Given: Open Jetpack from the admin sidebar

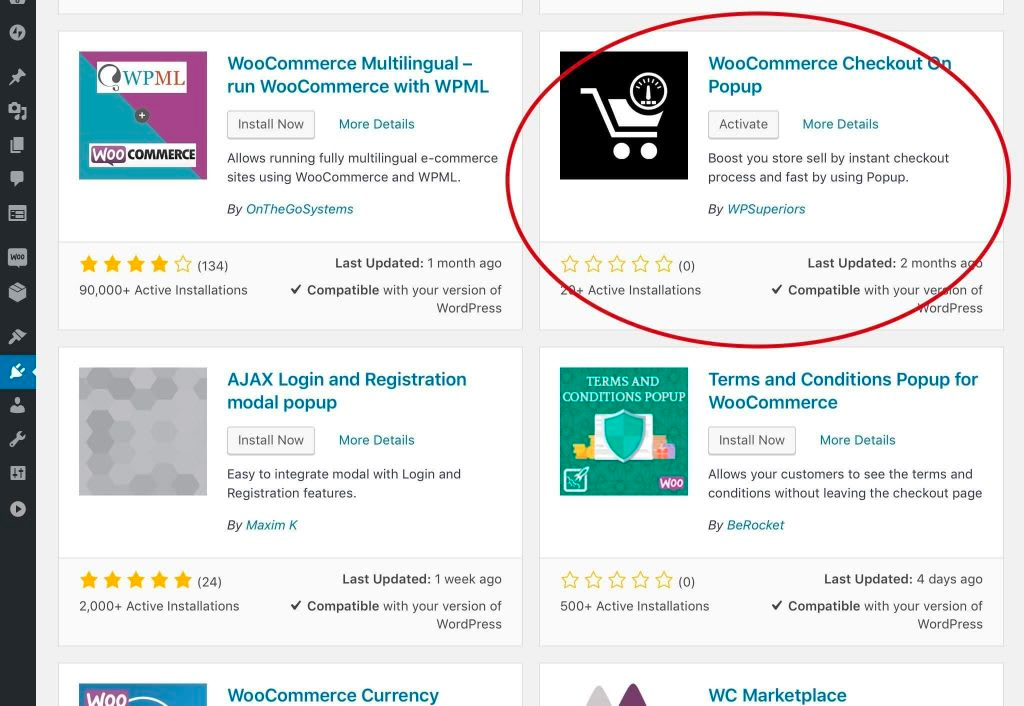Looking at the screenshot, I should [18, 32].
